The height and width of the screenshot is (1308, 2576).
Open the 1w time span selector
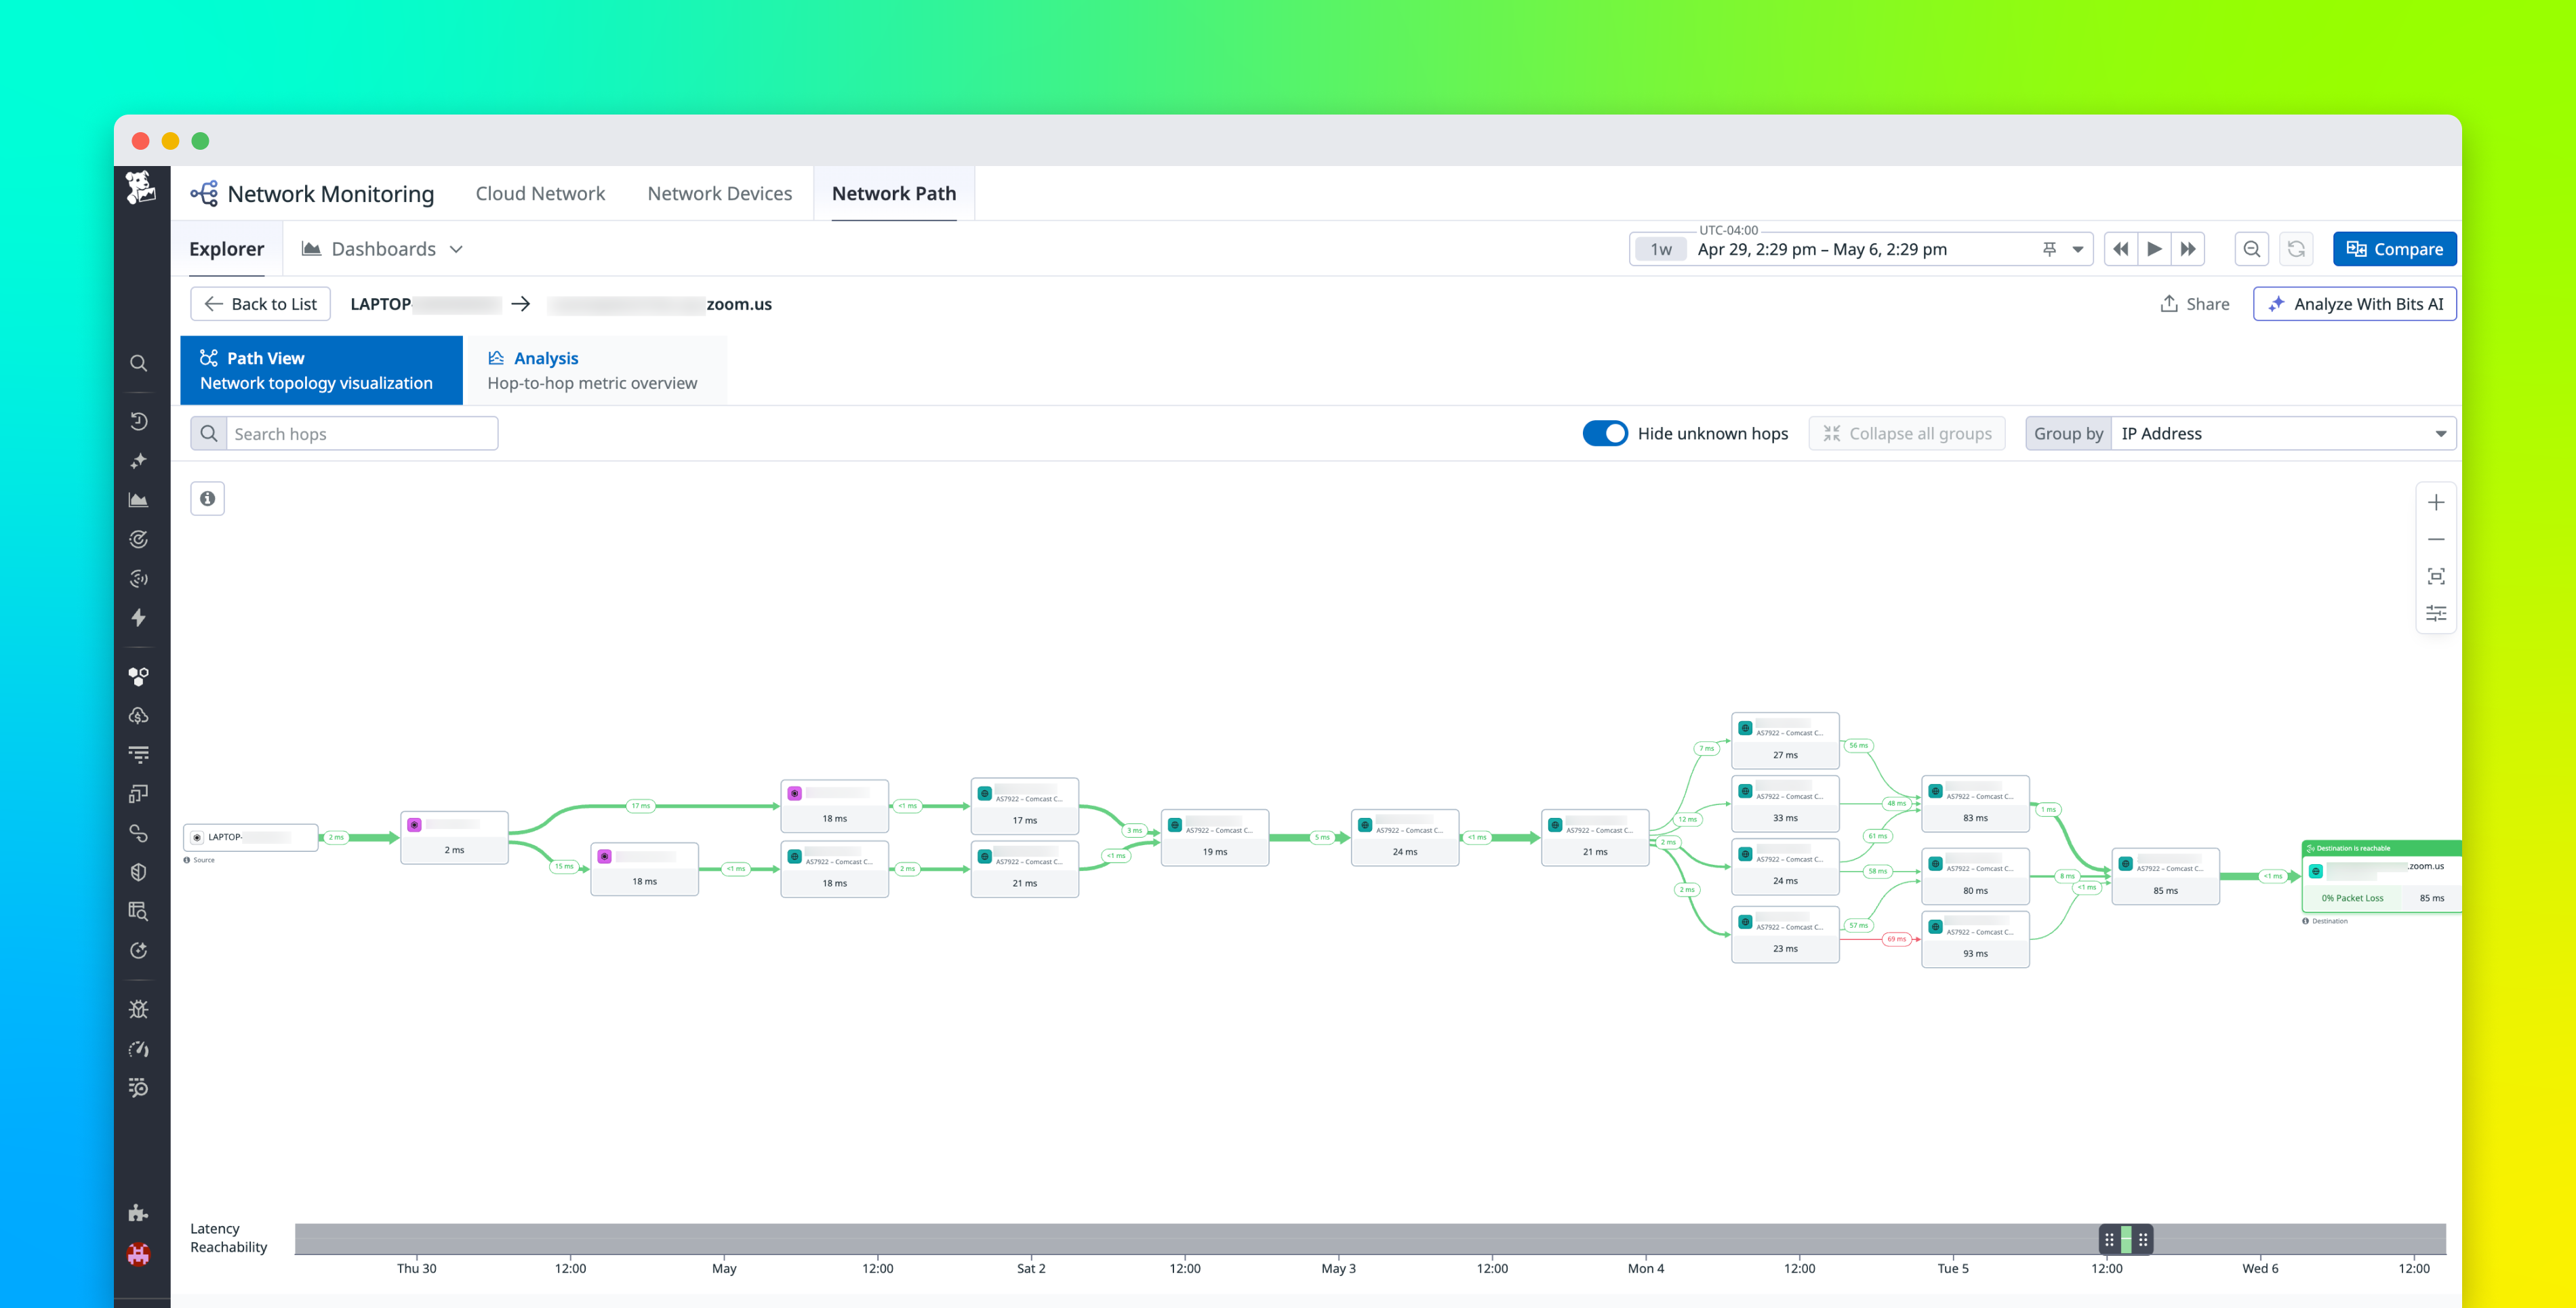coord(1661,249)
